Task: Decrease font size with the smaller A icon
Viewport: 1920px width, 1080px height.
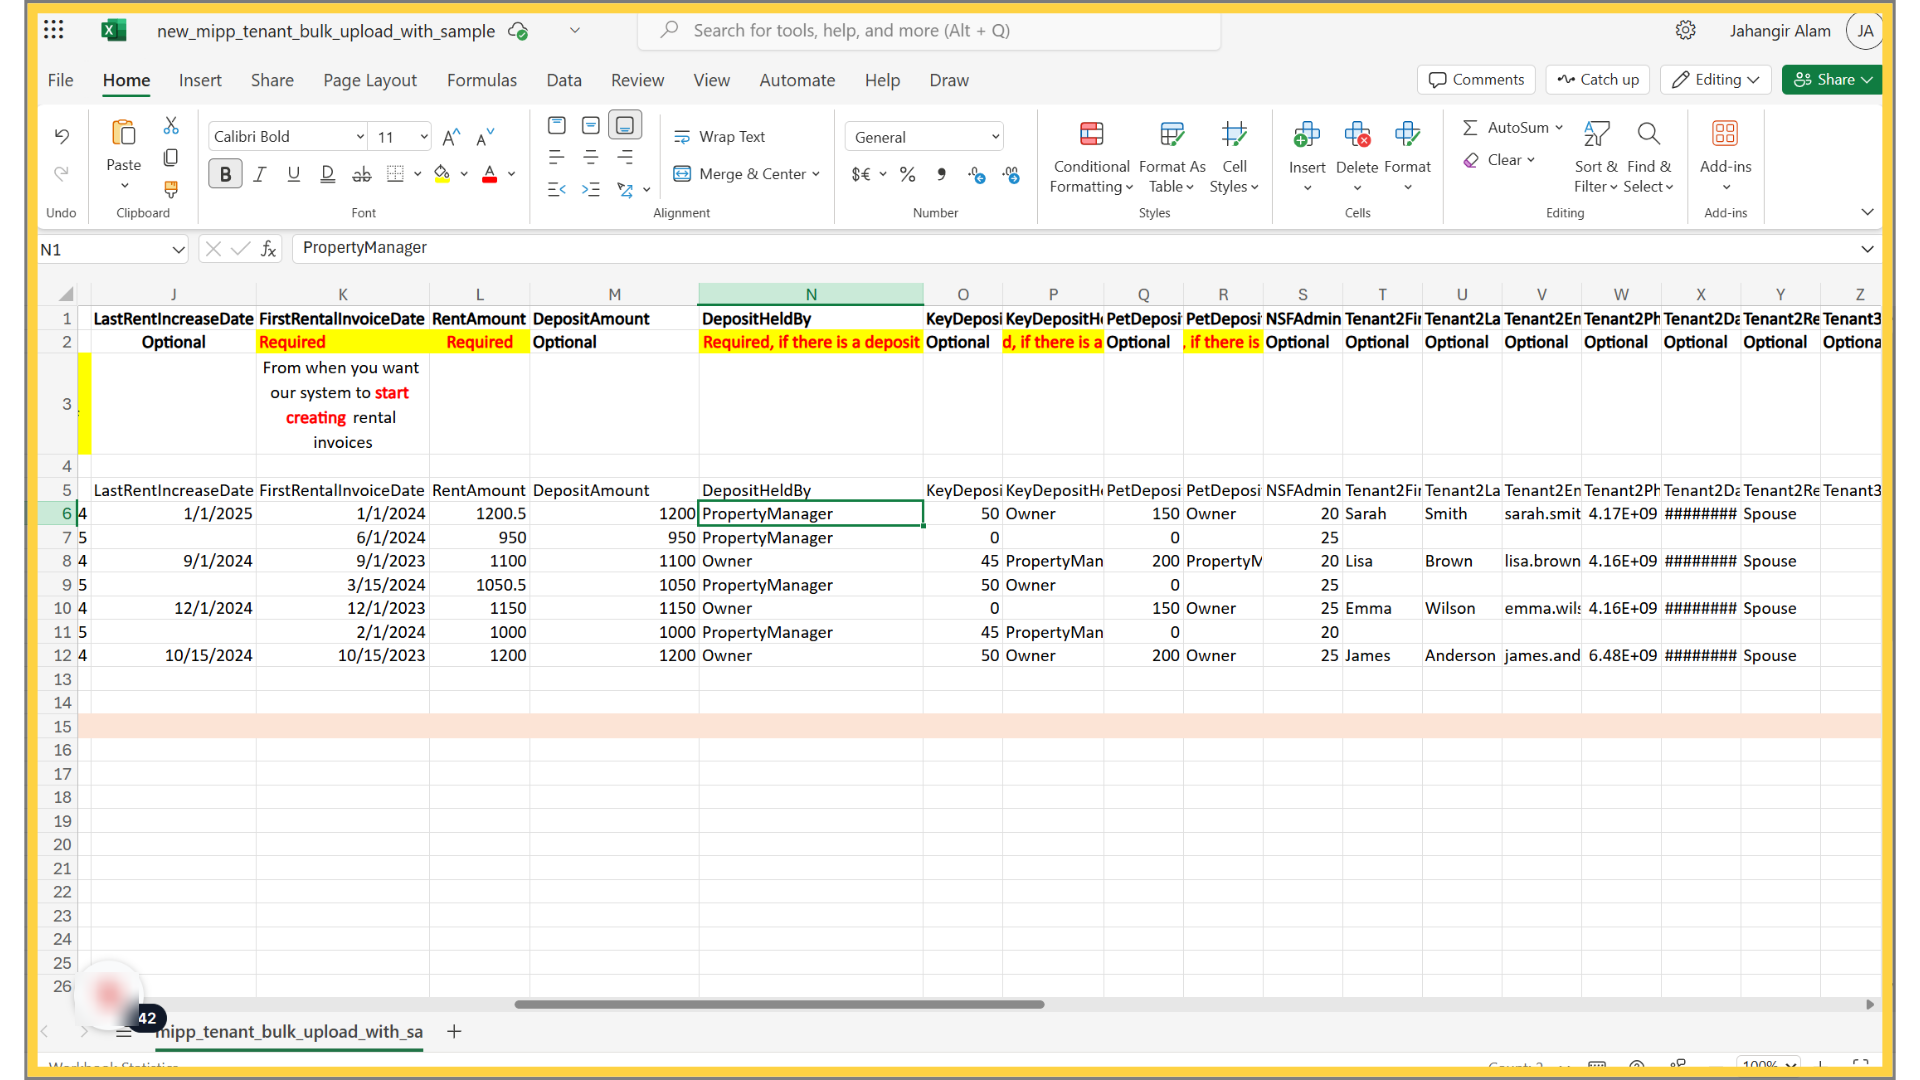Action: [485, 137]
